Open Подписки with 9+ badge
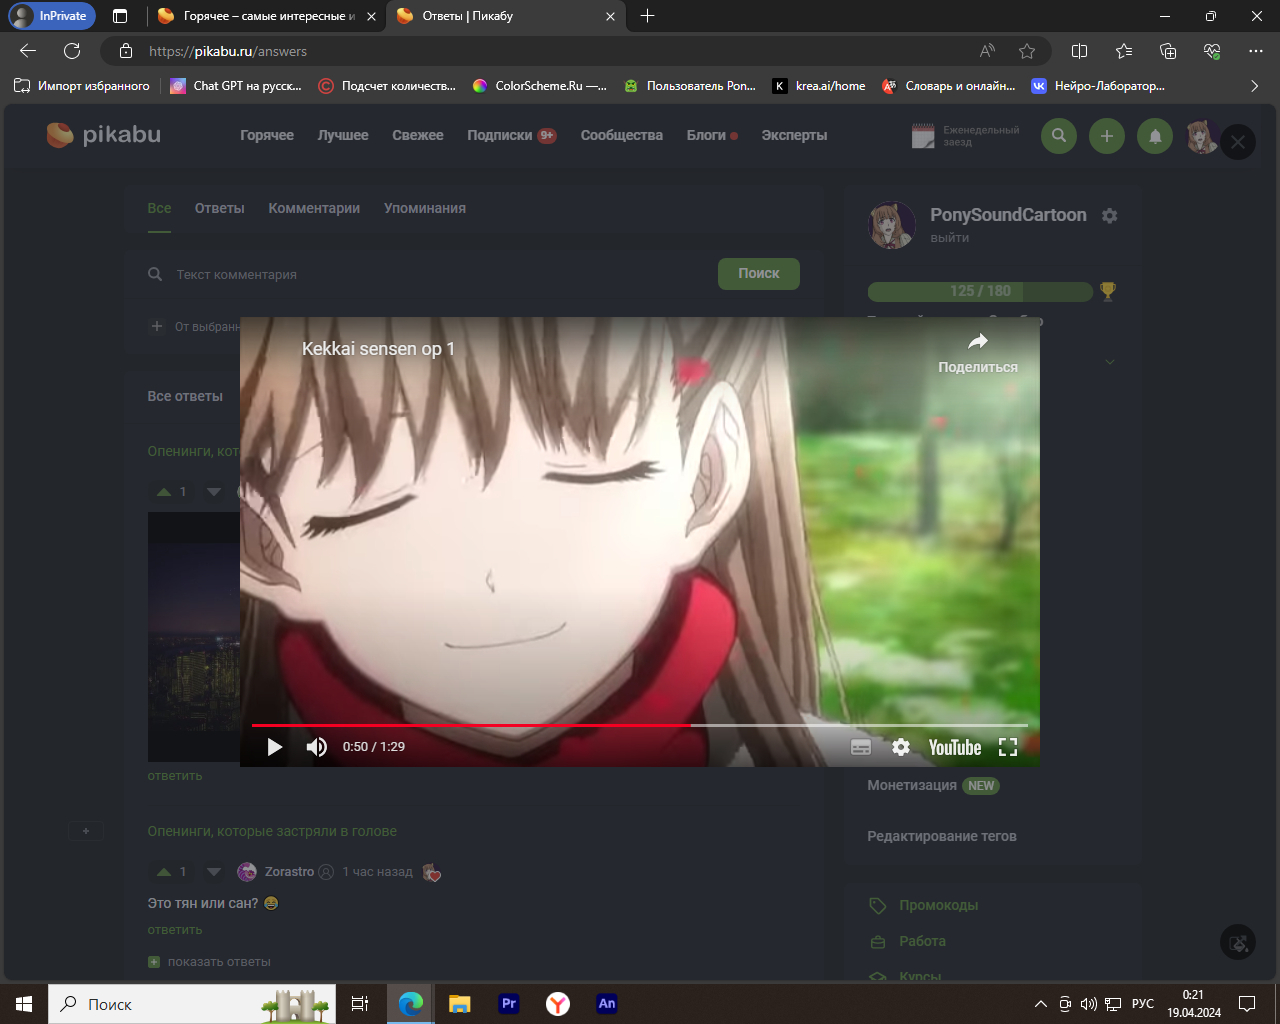Screen dimensions: 1280x1024 (511, 135)
